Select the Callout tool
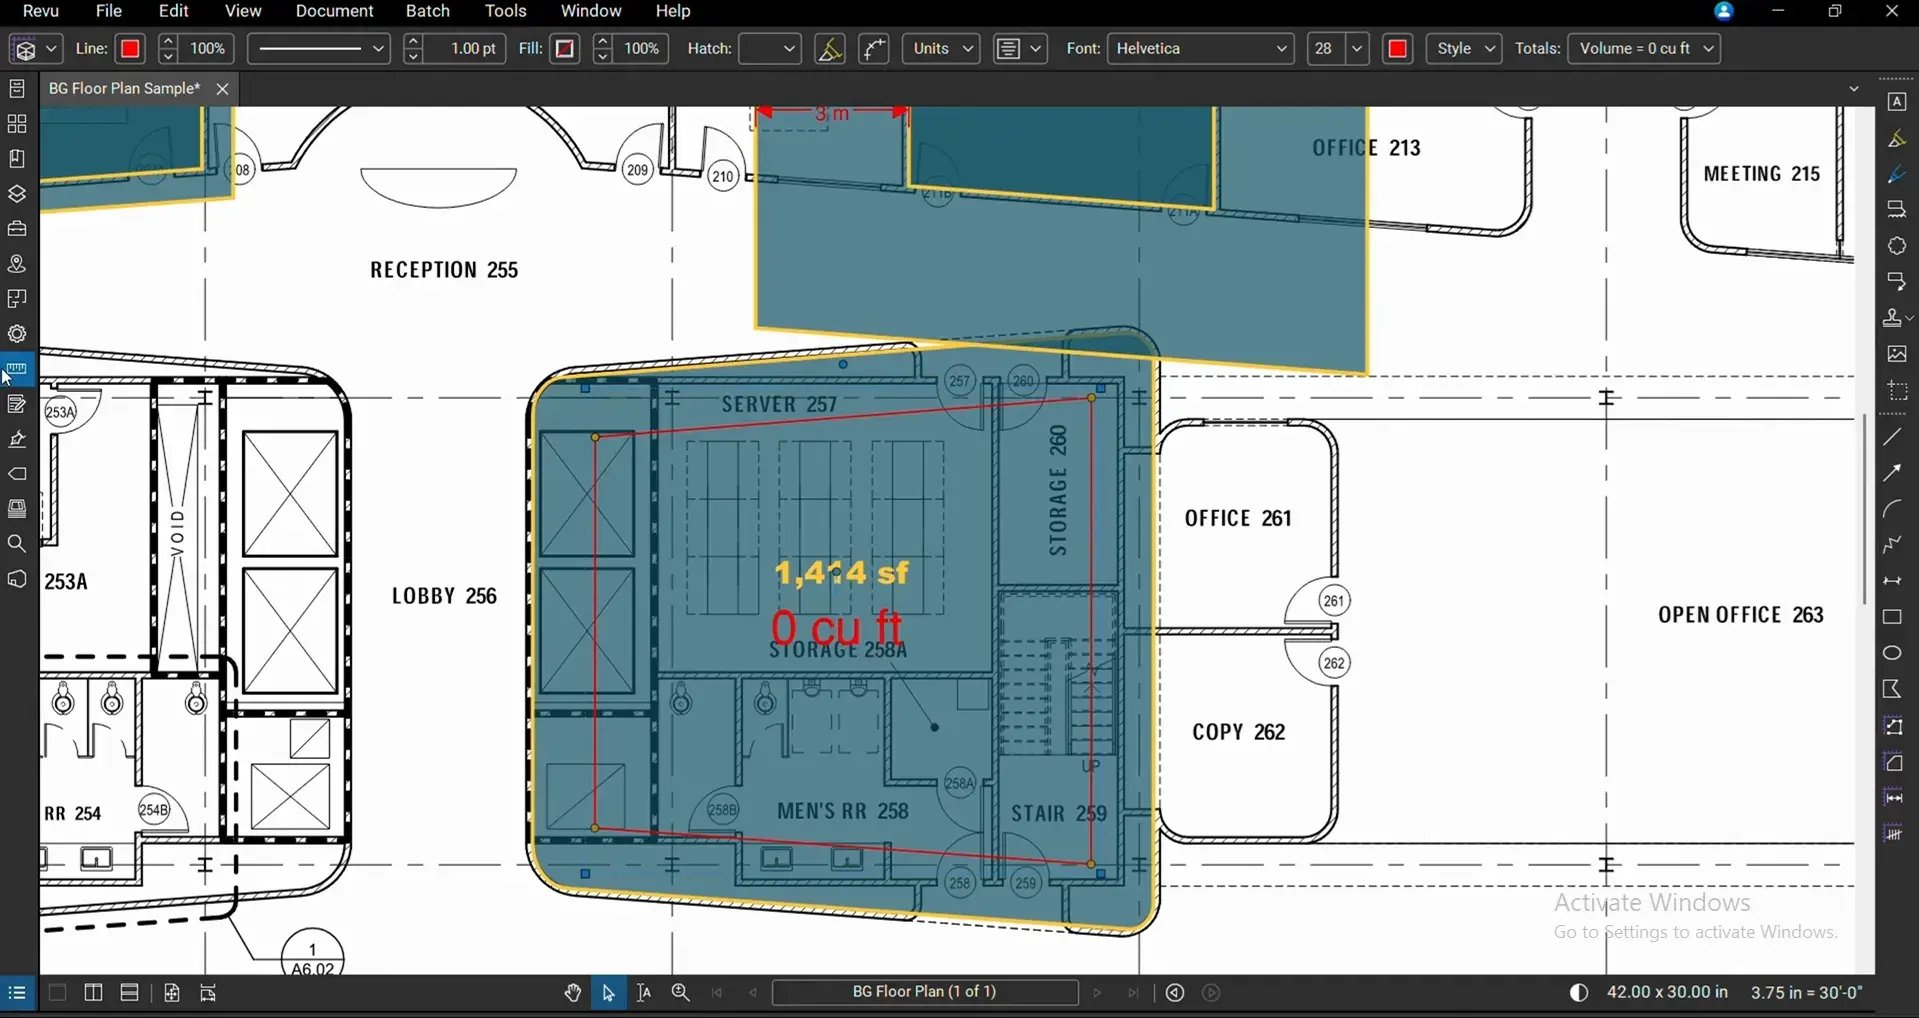 (x=1896, y=282)
